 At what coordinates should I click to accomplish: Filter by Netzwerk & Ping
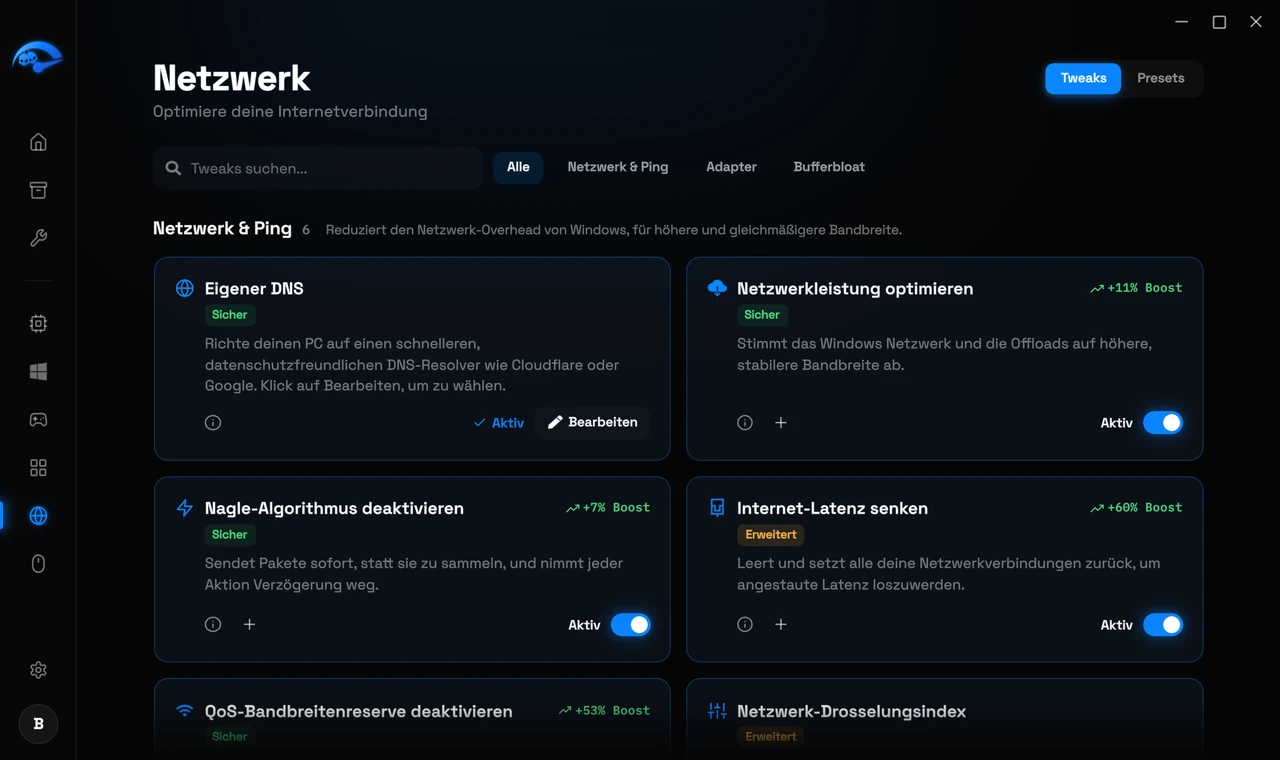[x=618, y=167]
